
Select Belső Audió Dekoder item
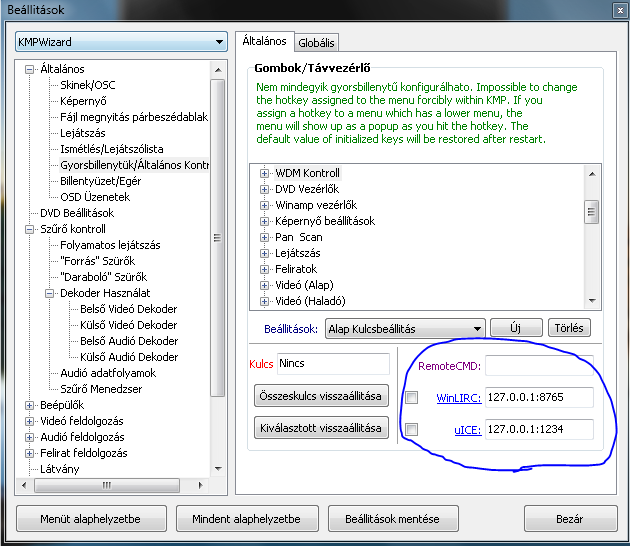[x=129, y=342]
